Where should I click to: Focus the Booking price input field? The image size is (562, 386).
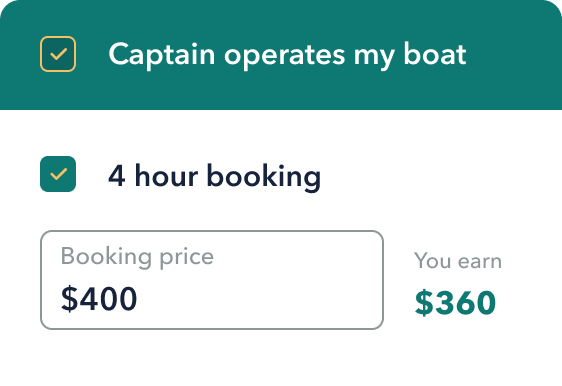[212, 280]
